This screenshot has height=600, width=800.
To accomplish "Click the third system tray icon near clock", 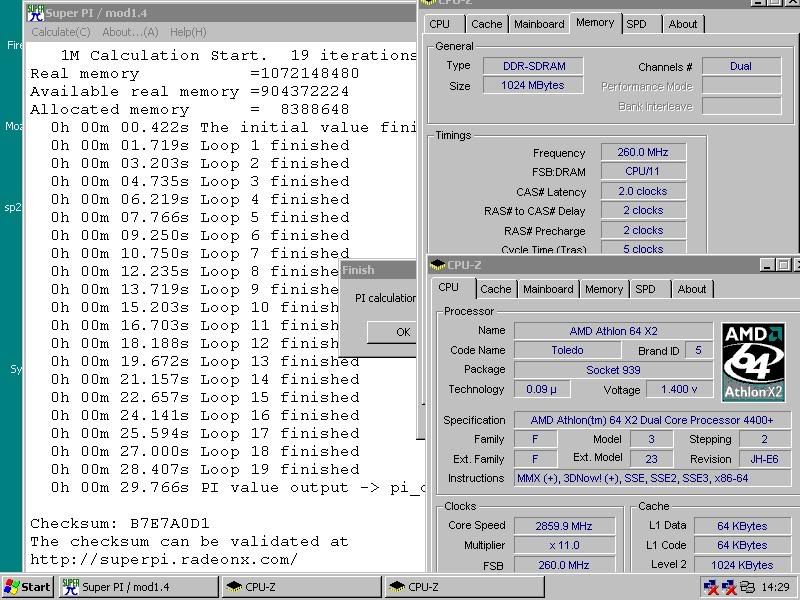I will [x=747, y=587].
